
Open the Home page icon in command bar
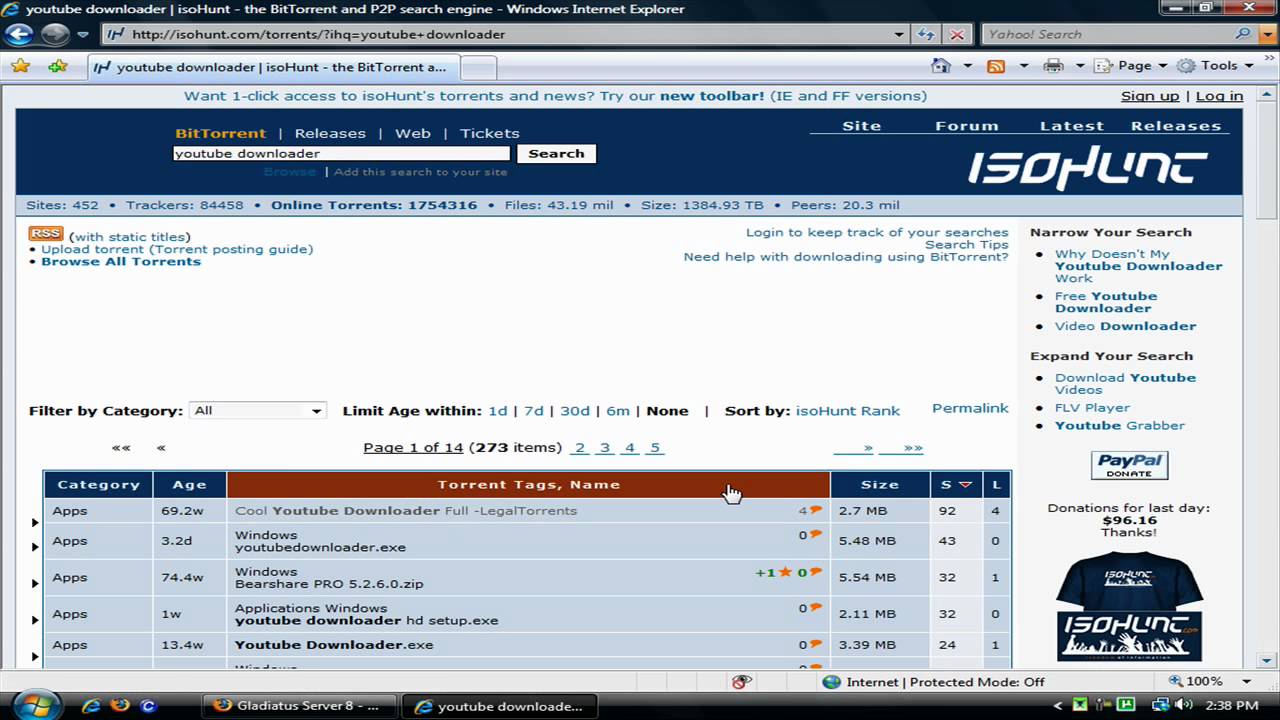tap(941, 66)
